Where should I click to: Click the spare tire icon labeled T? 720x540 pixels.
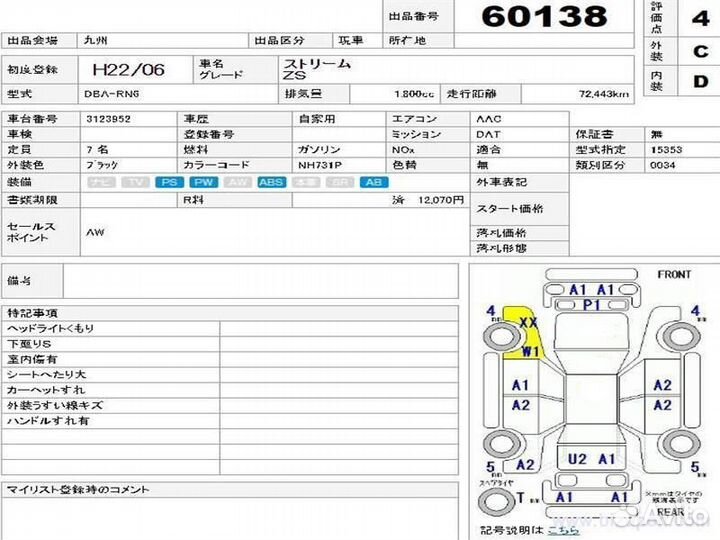(x=495, y=501)
